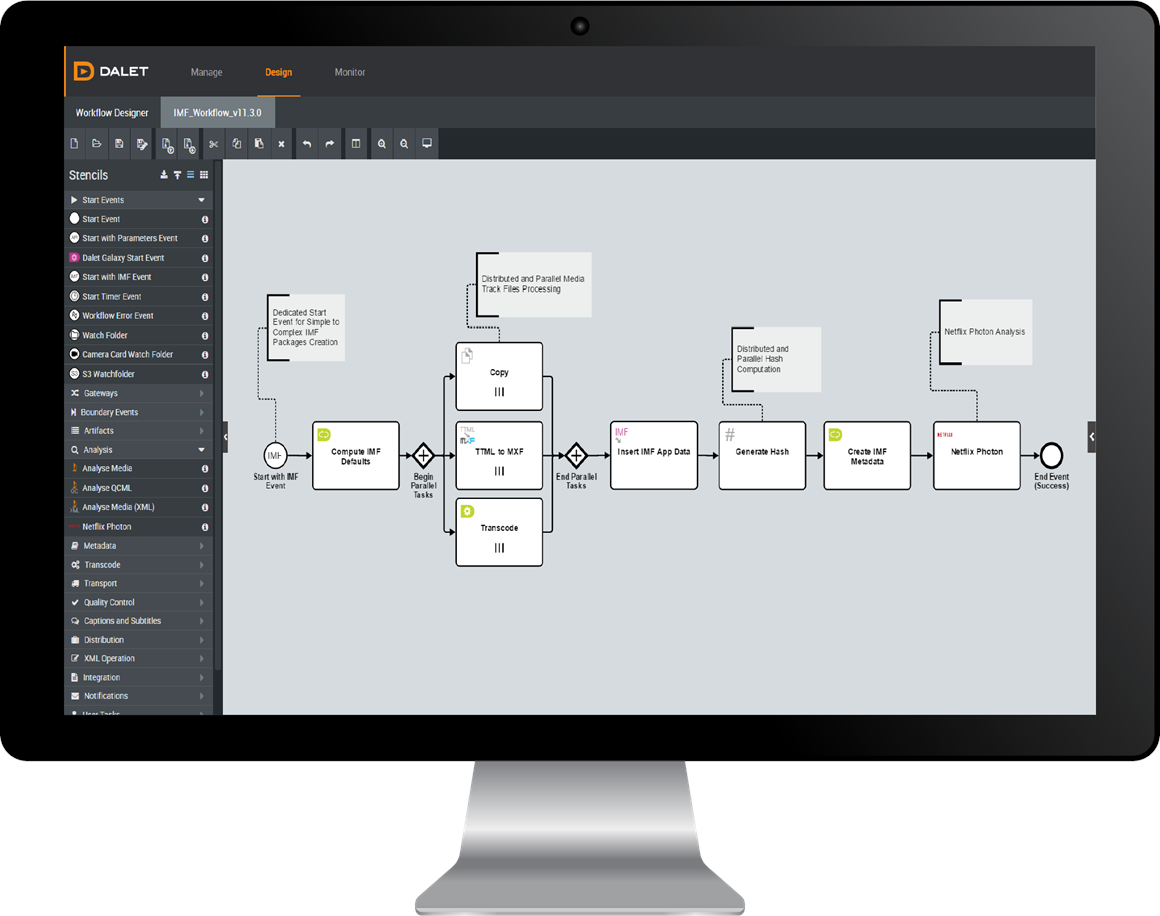Switch Stencils panel to list view

pyautogui.click(x=191, y=175)
